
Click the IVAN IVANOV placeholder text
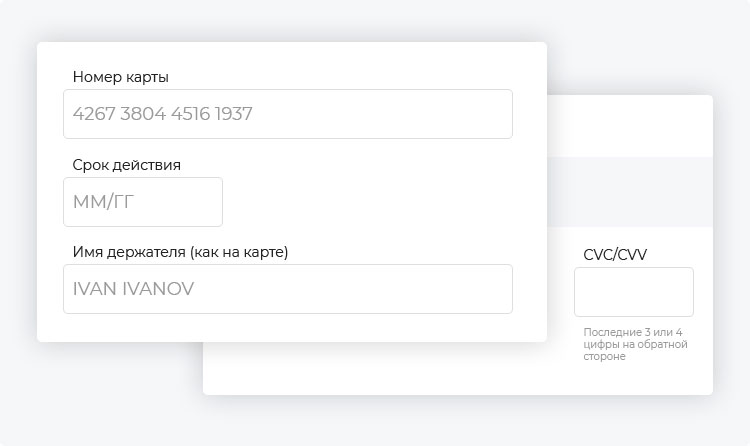coord(133,289)
